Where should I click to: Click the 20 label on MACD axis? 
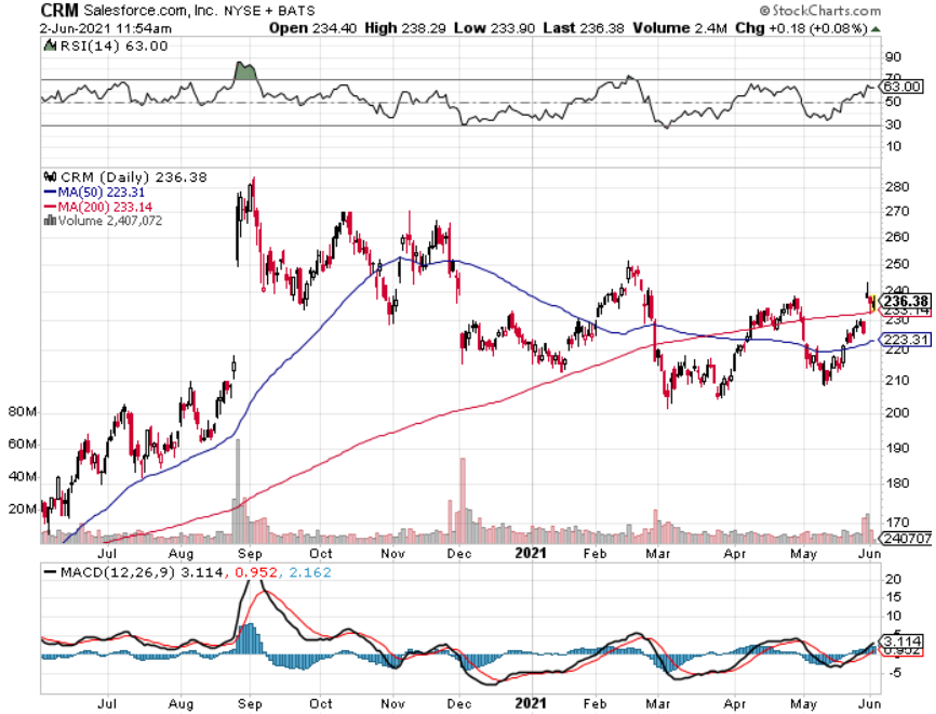point(894,580)
